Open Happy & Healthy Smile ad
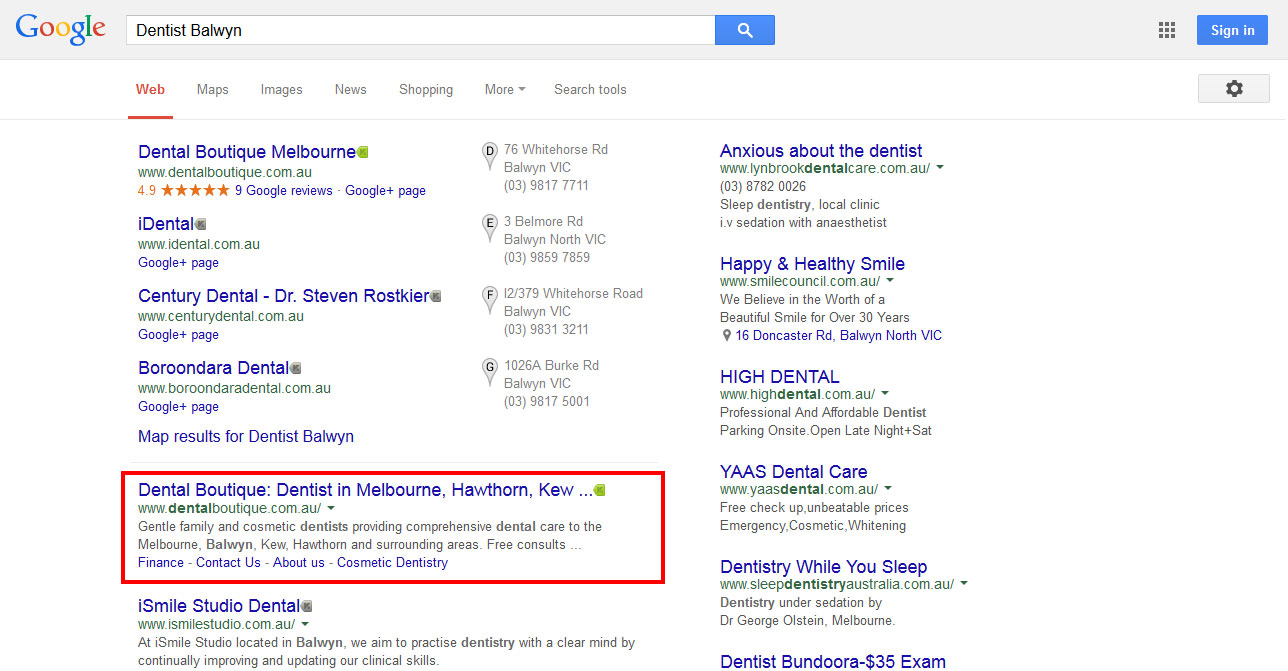 coord(812,264)
